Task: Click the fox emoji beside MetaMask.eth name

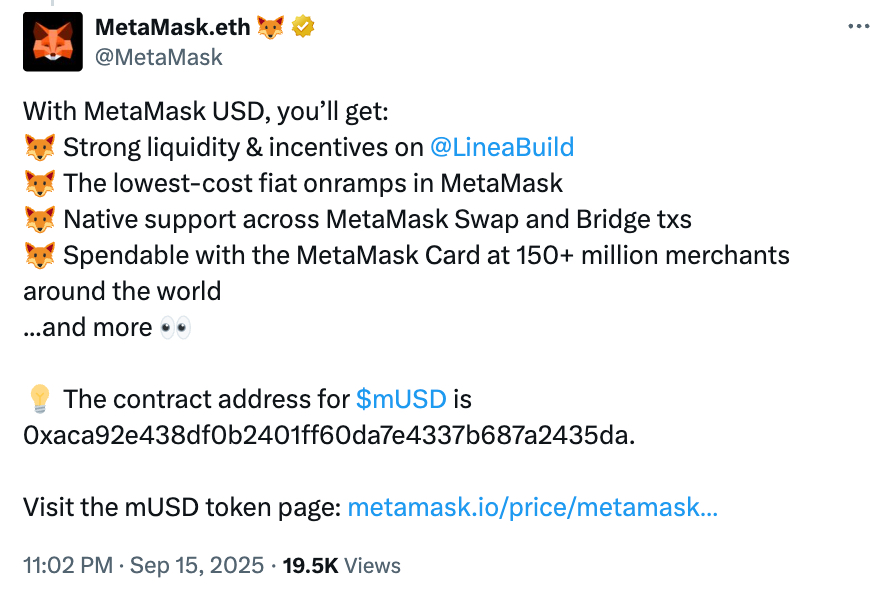Action: (270, 27)
